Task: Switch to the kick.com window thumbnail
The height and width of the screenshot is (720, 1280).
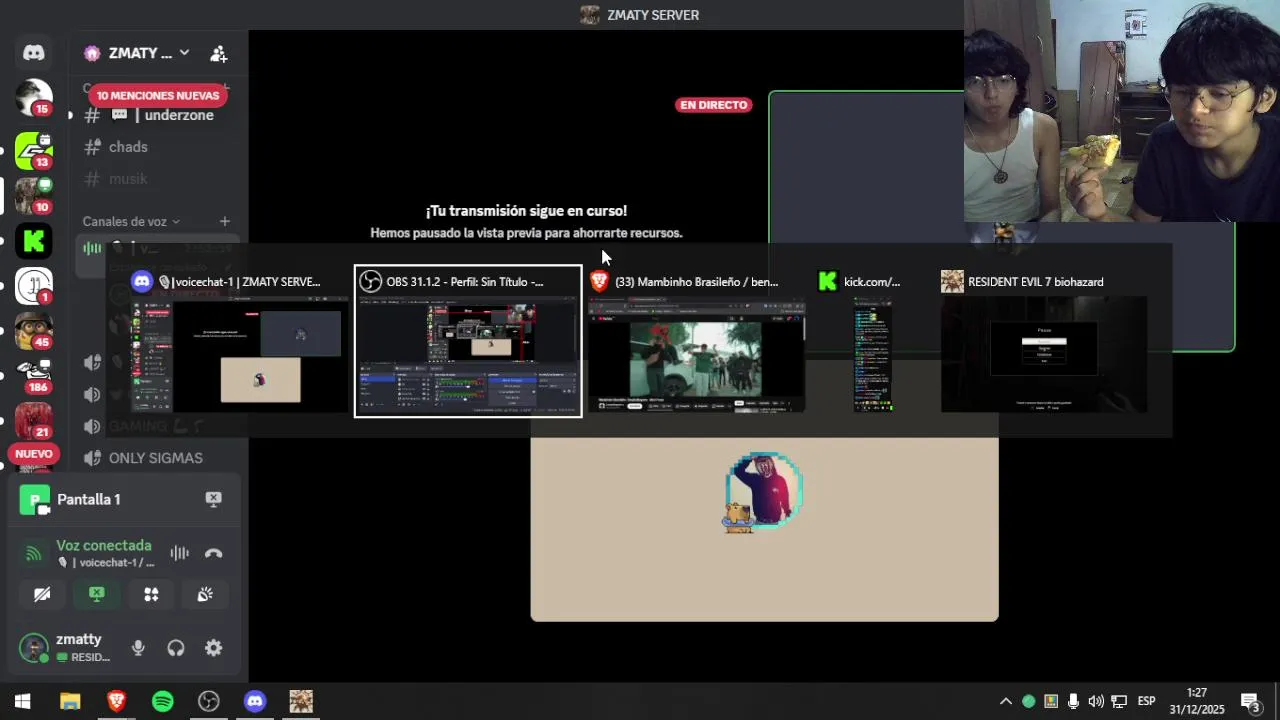Action: (x=873, y=341)
